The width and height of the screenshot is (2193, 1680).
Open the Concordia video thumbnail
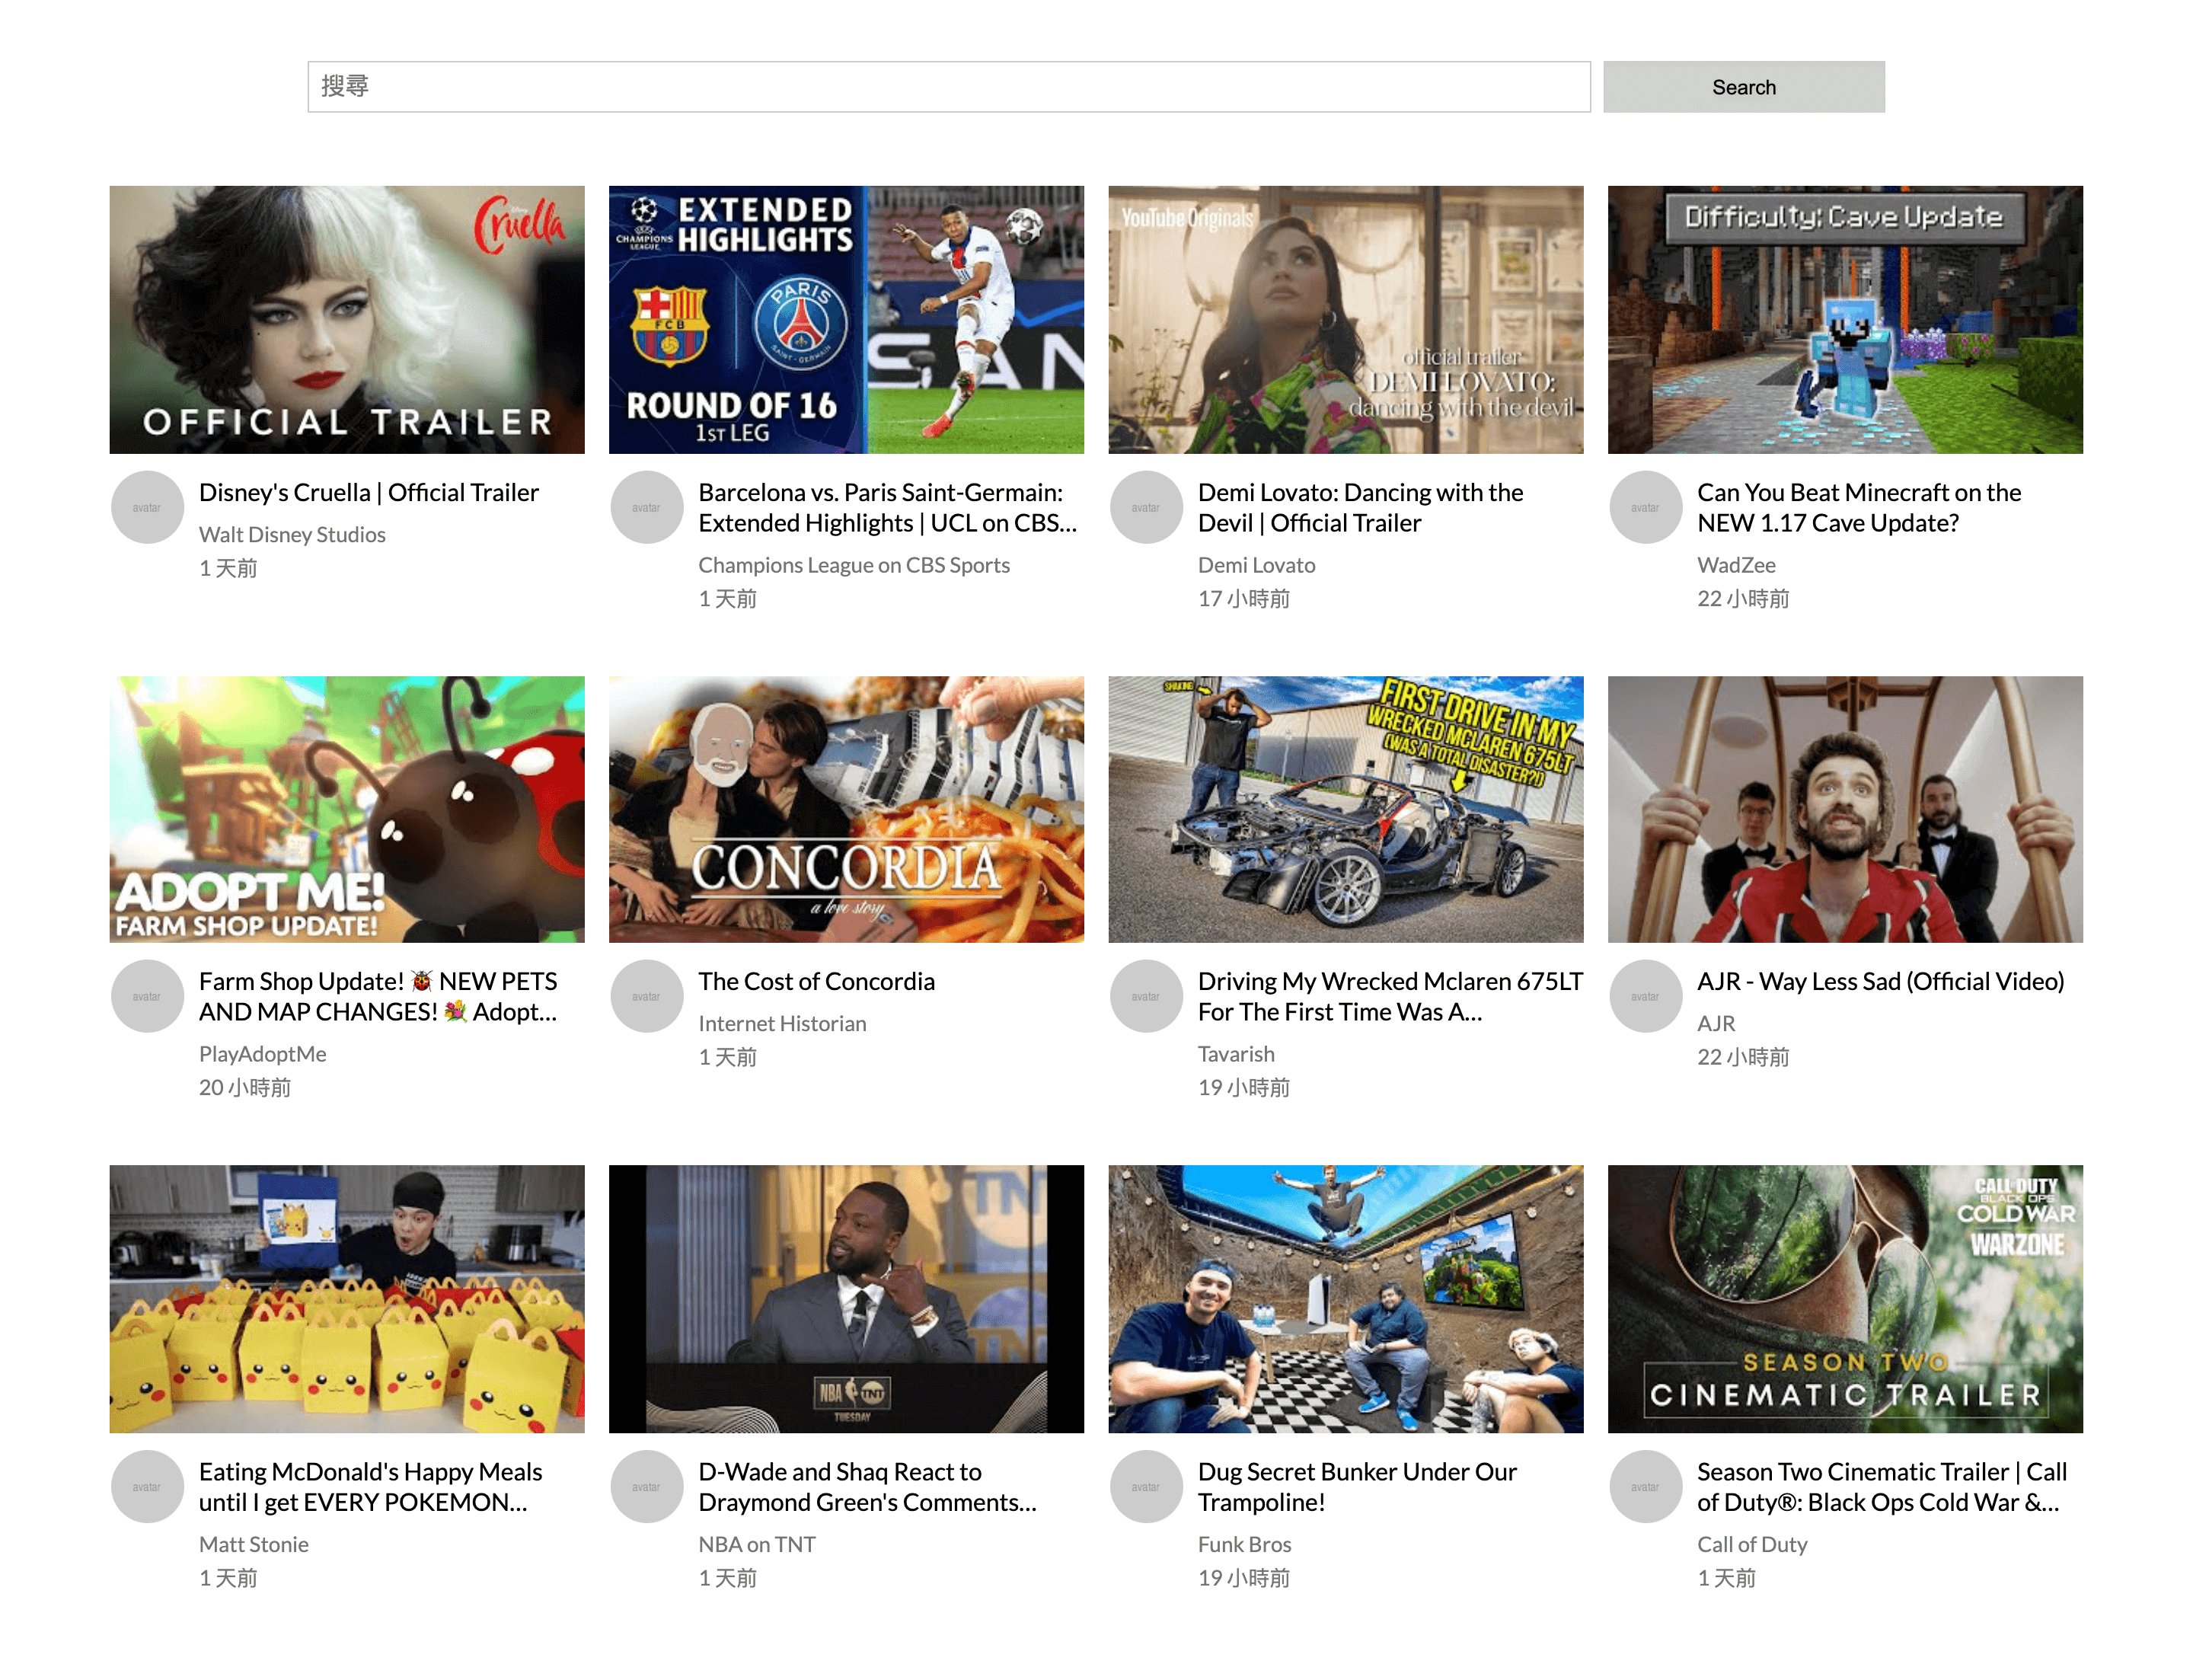point(846,809)
